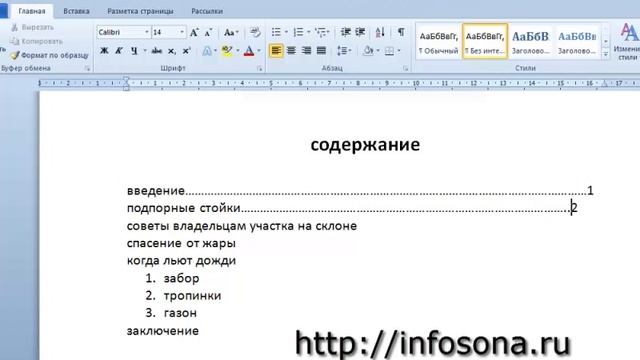Image resolution: width=640 pixels, height=360 pixels.
Task: Clear formatting icon
Action: [255, 32]
